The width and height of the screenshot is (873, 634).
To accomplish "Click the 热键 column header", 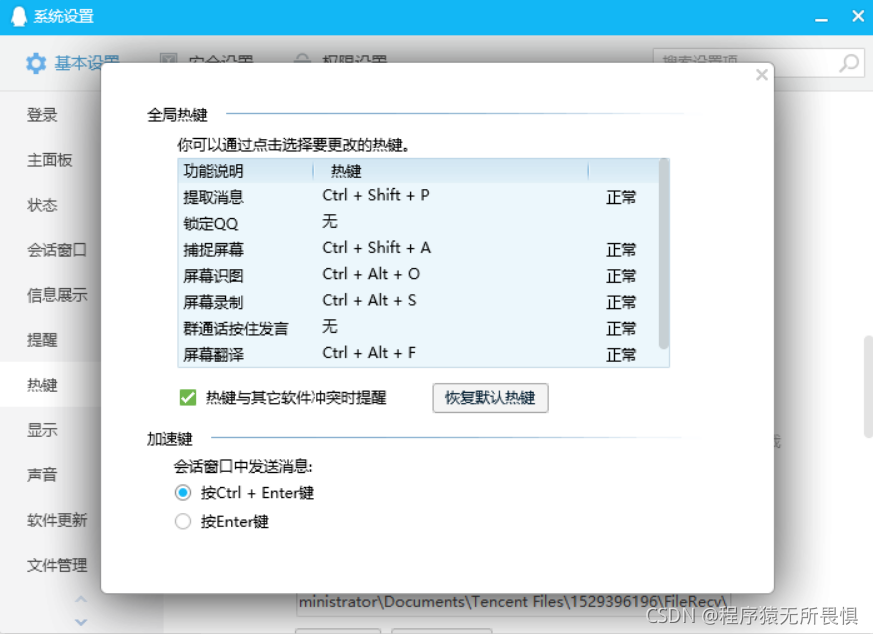I will click(x=450, y=171).
